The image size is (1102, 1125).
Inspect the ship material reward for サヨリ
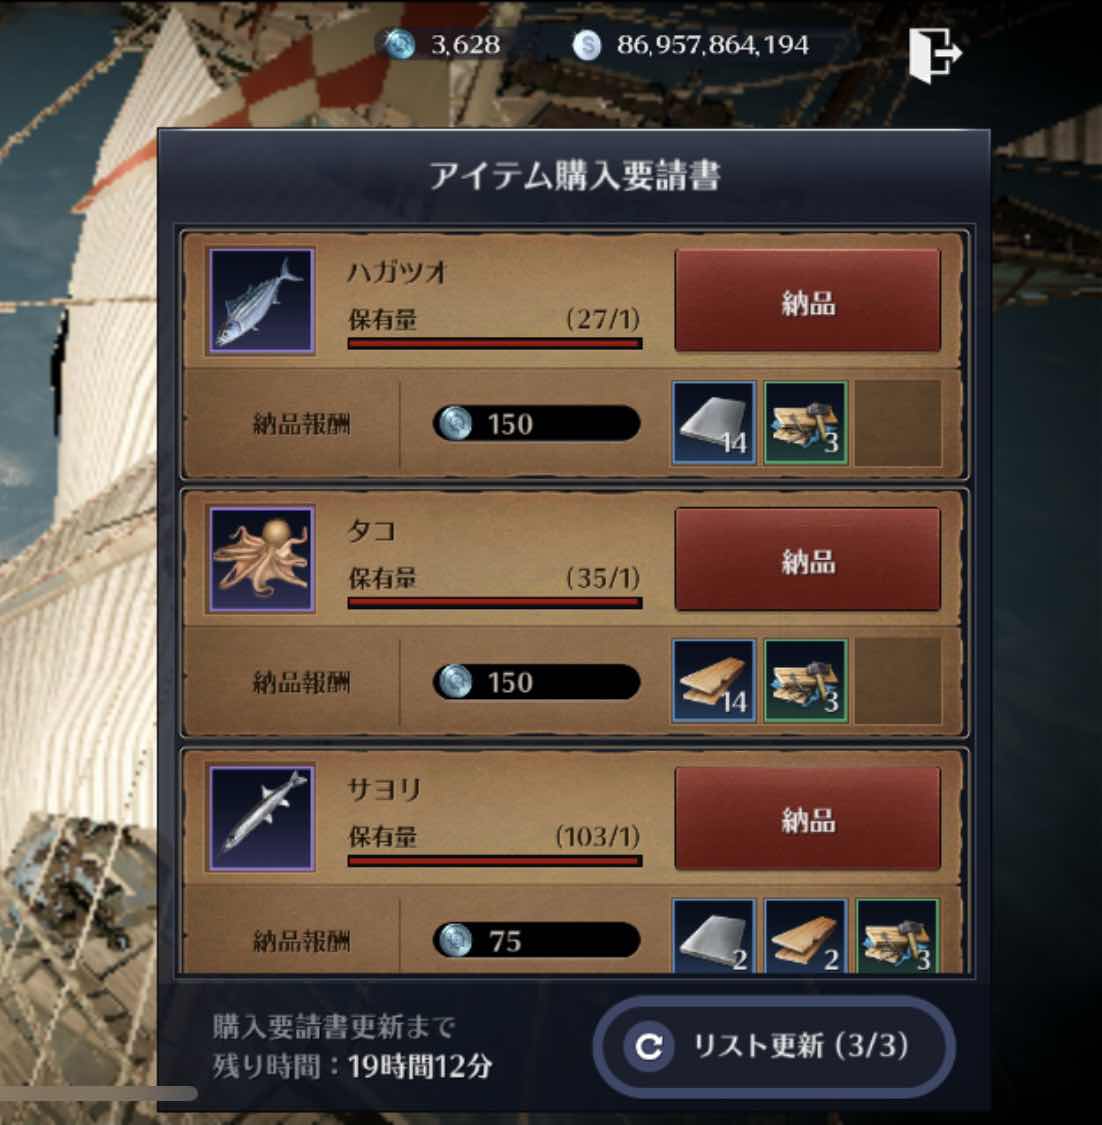[x=898, y=936]
